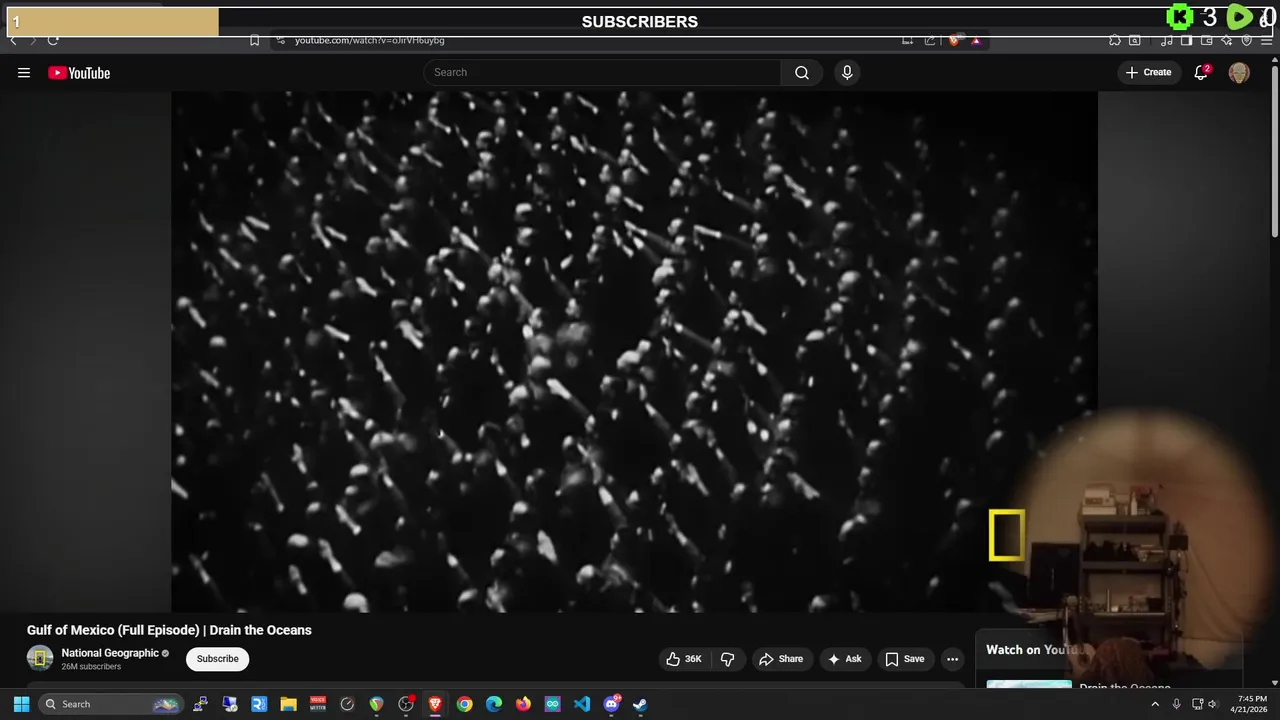Viewport: 1280px width, 720px height.
Task: Open Brave VPN shield icon in toolbar
Action: pos(1246,40)
